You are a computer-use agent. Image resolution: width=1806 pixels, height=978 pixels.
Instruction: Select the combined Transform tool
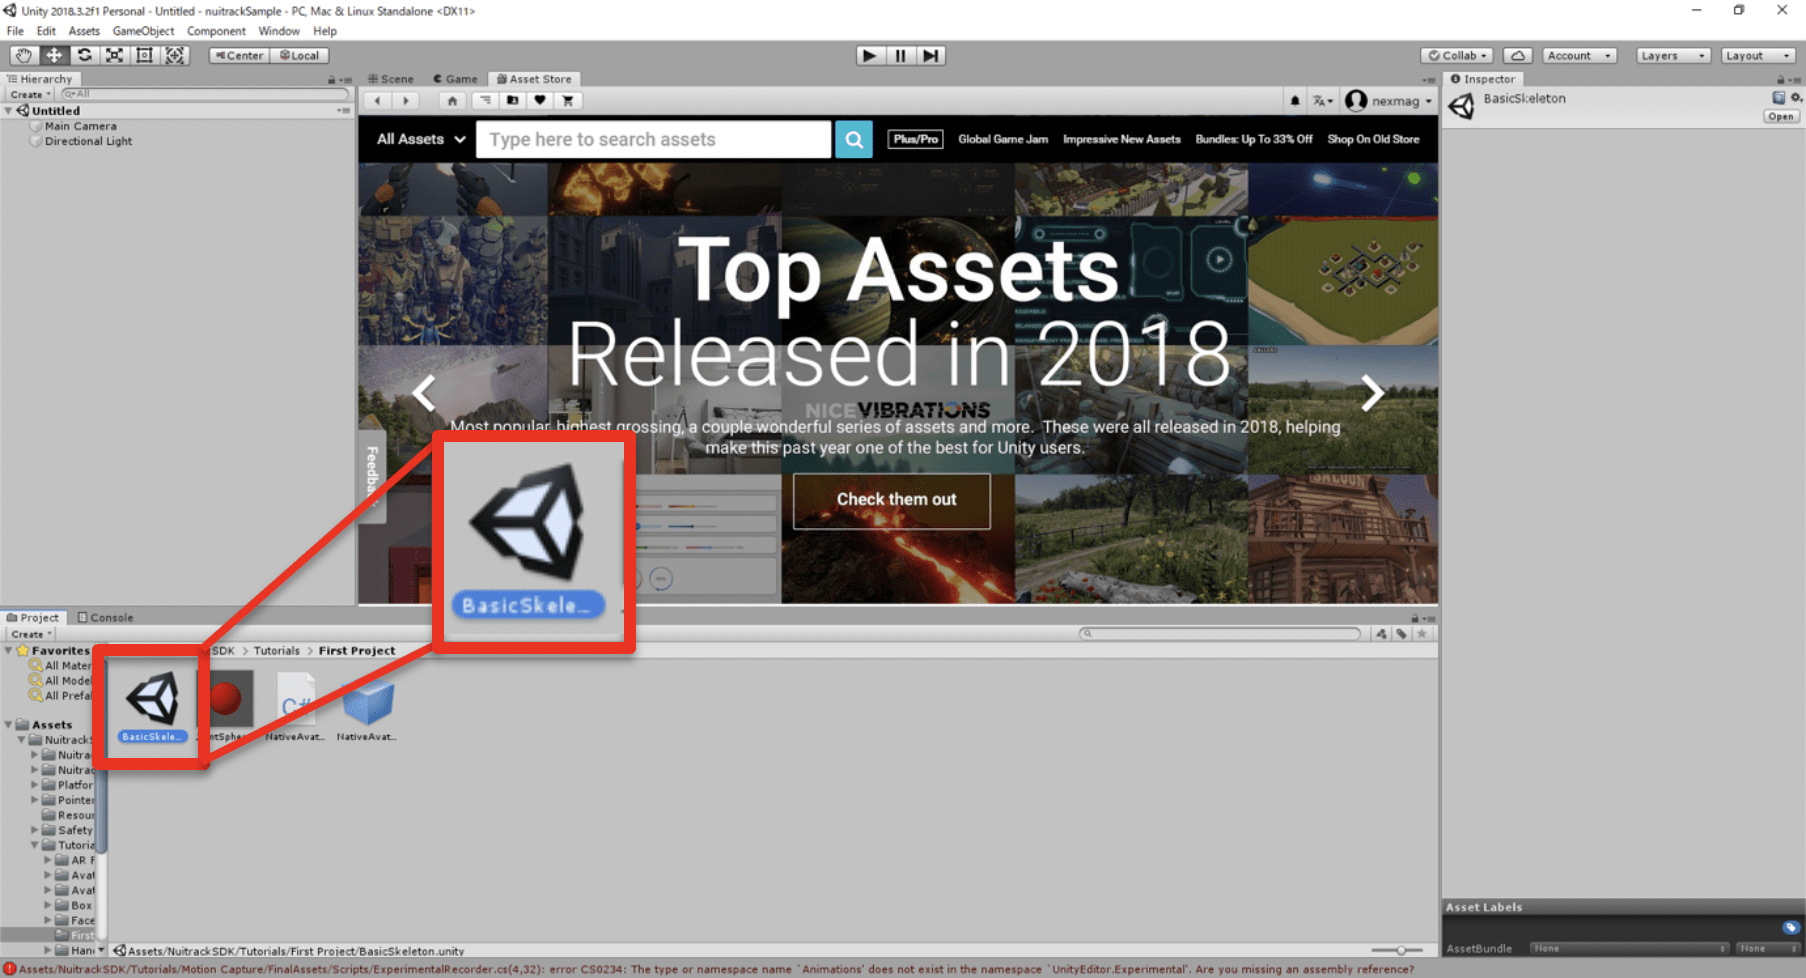tap(175, 56)
